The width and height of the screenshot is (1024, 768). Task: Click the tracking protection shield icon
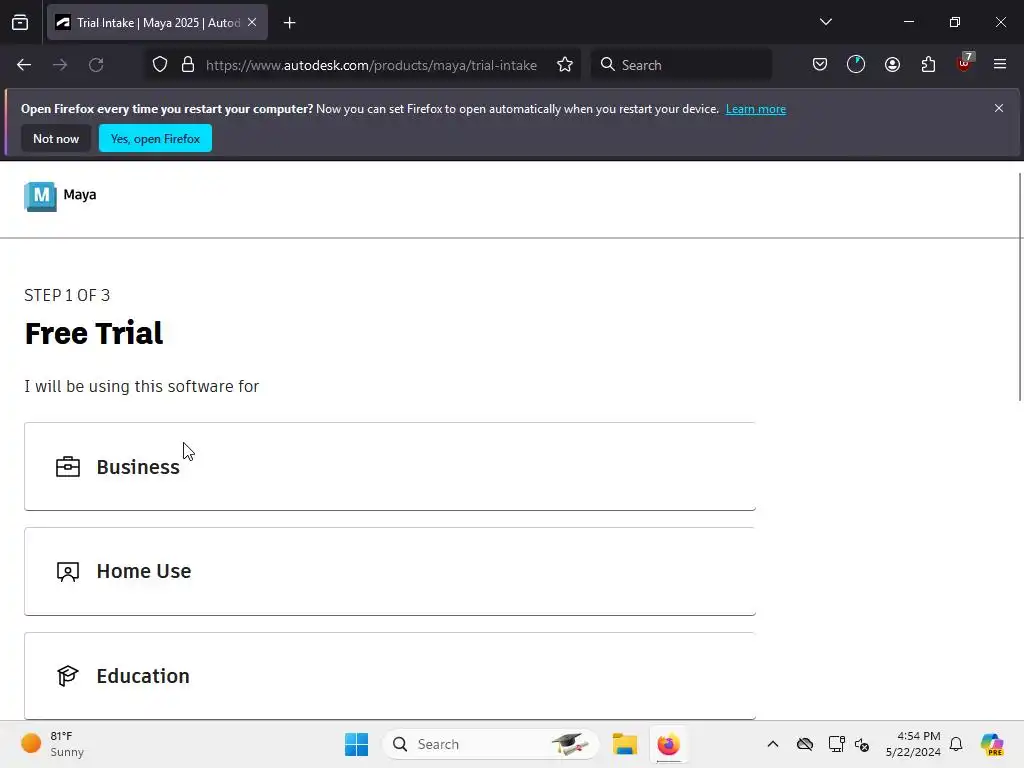pyautogui.click(x=160, y=65)
